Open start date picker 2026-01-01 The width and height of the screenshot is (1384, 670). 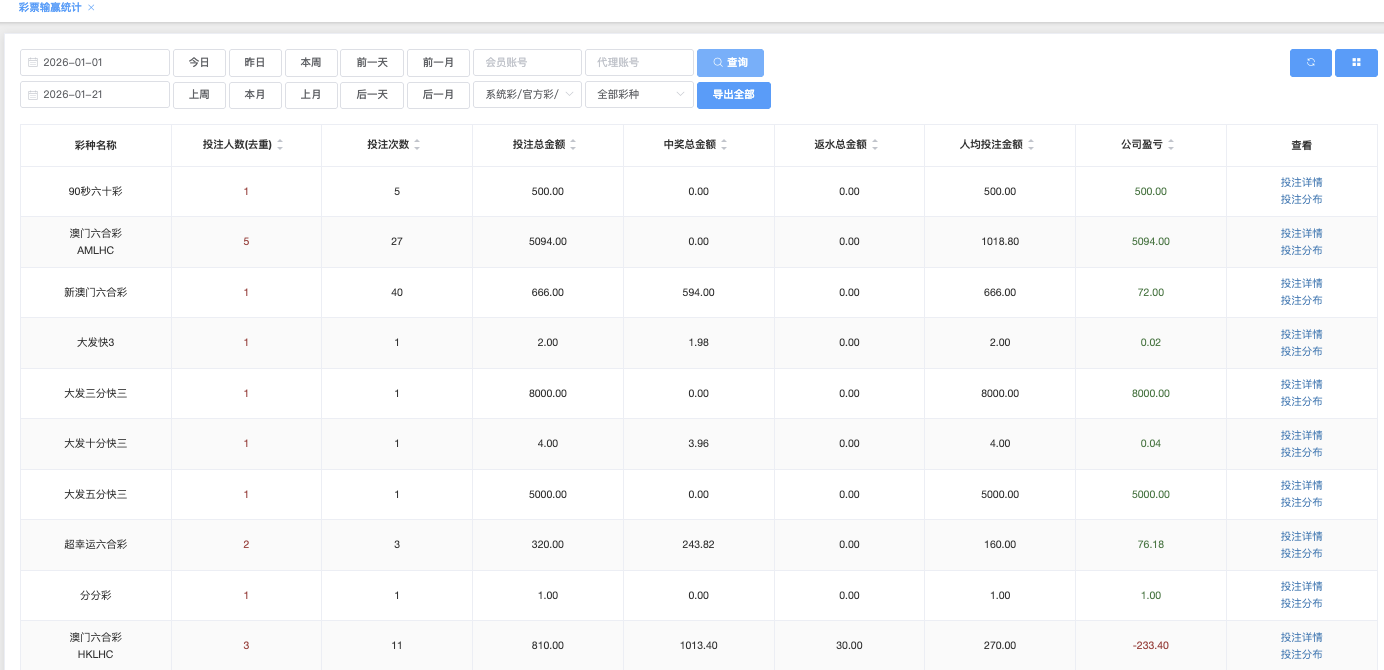pos(95,63)
